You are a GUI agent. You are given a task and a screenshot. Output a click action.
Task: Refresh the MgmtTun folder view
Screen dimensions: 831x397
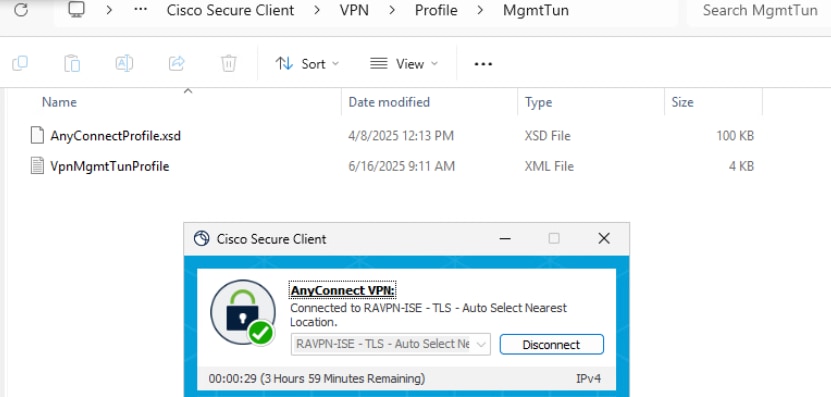click(x=21, y=10)
